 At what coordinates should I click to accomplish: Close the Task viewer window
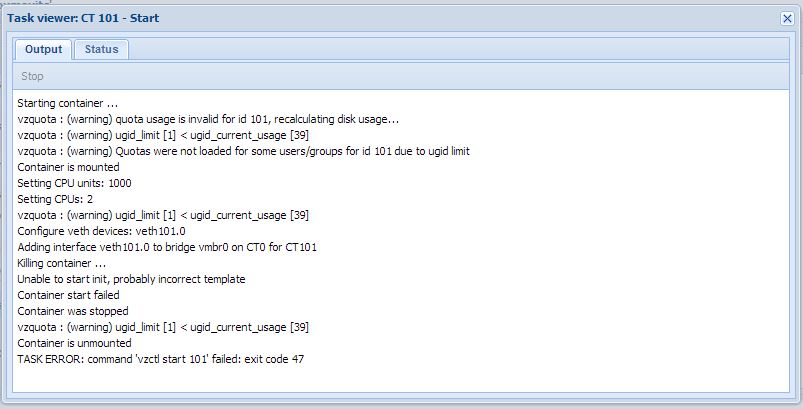coord(787,18)
